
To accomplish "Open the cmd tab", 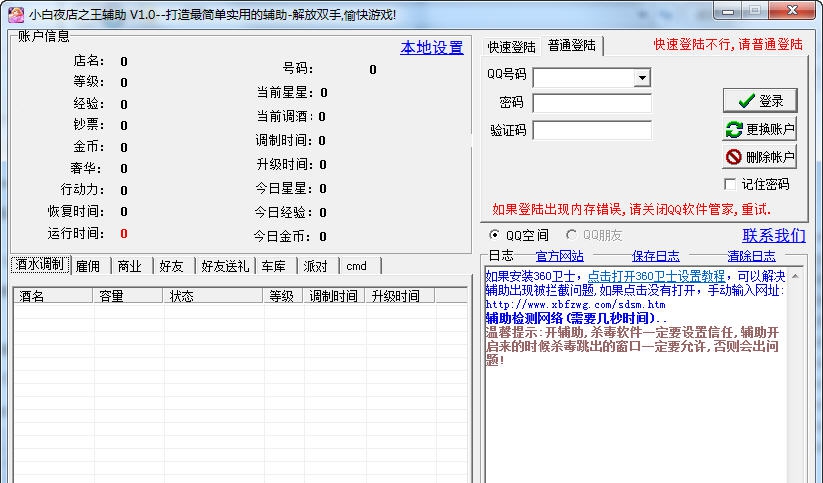I will pyautogui.click(x=357, y=266).
